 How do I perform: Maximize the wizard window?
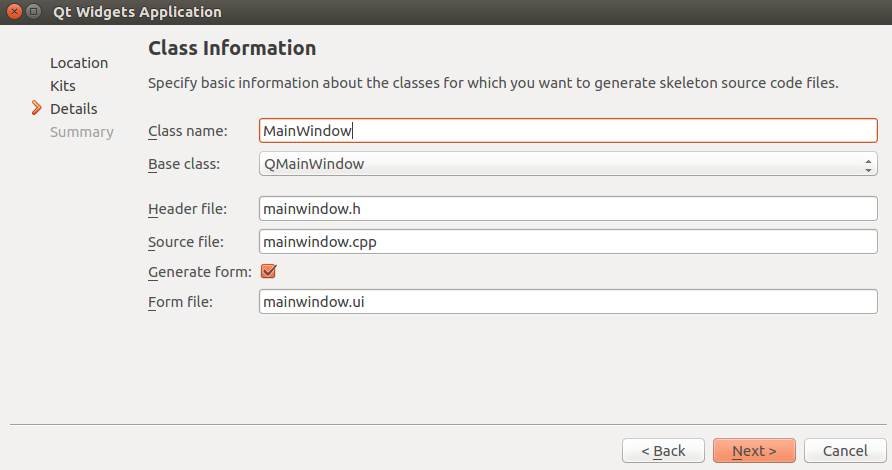pyautogui.click(x=52, y=12)
